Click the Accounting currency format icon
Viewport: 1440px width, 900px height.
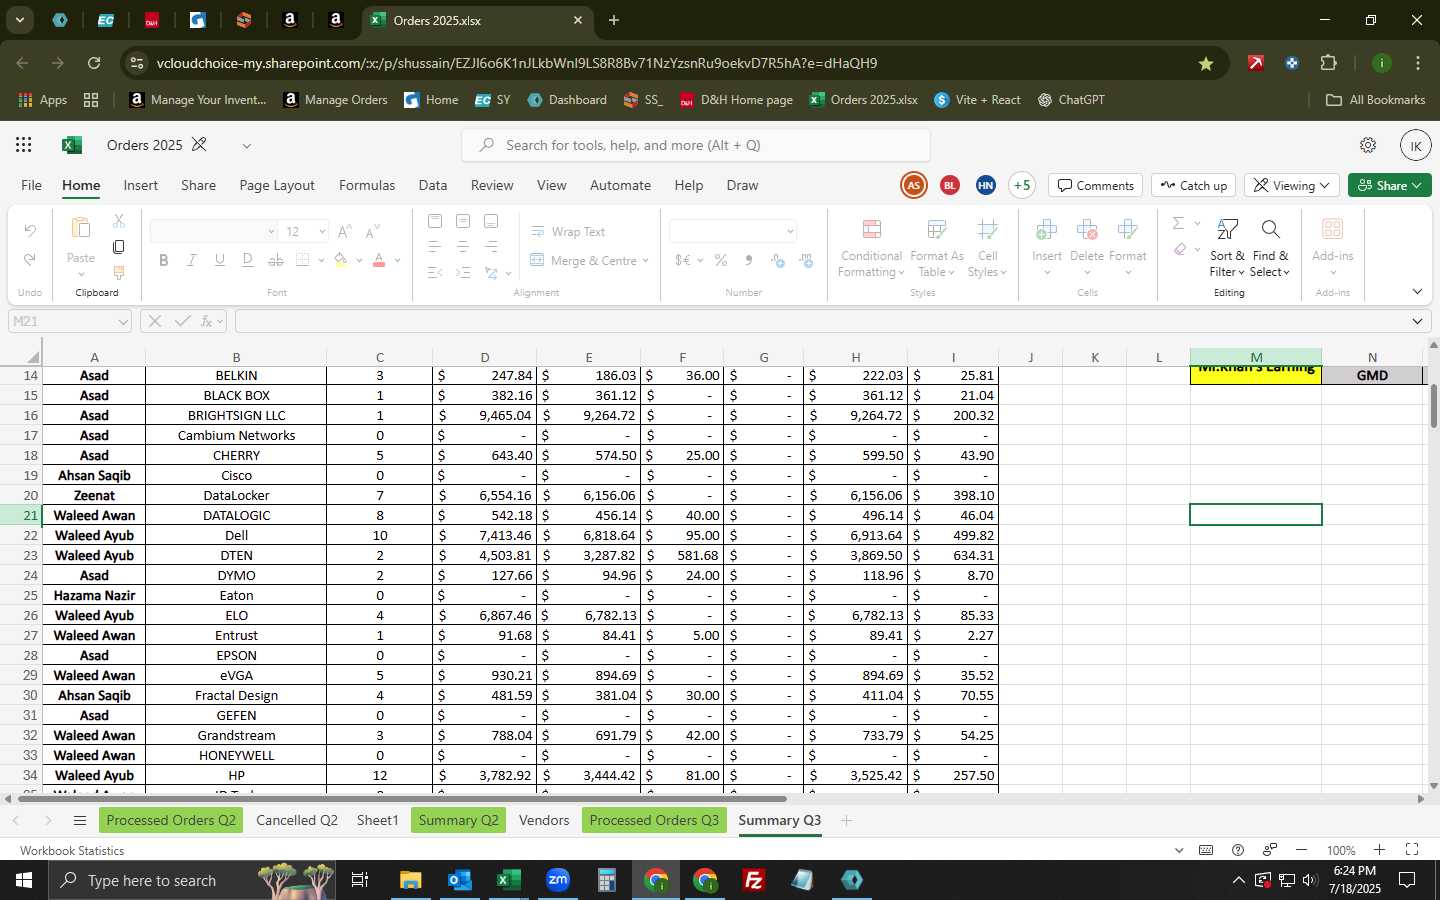682,260
